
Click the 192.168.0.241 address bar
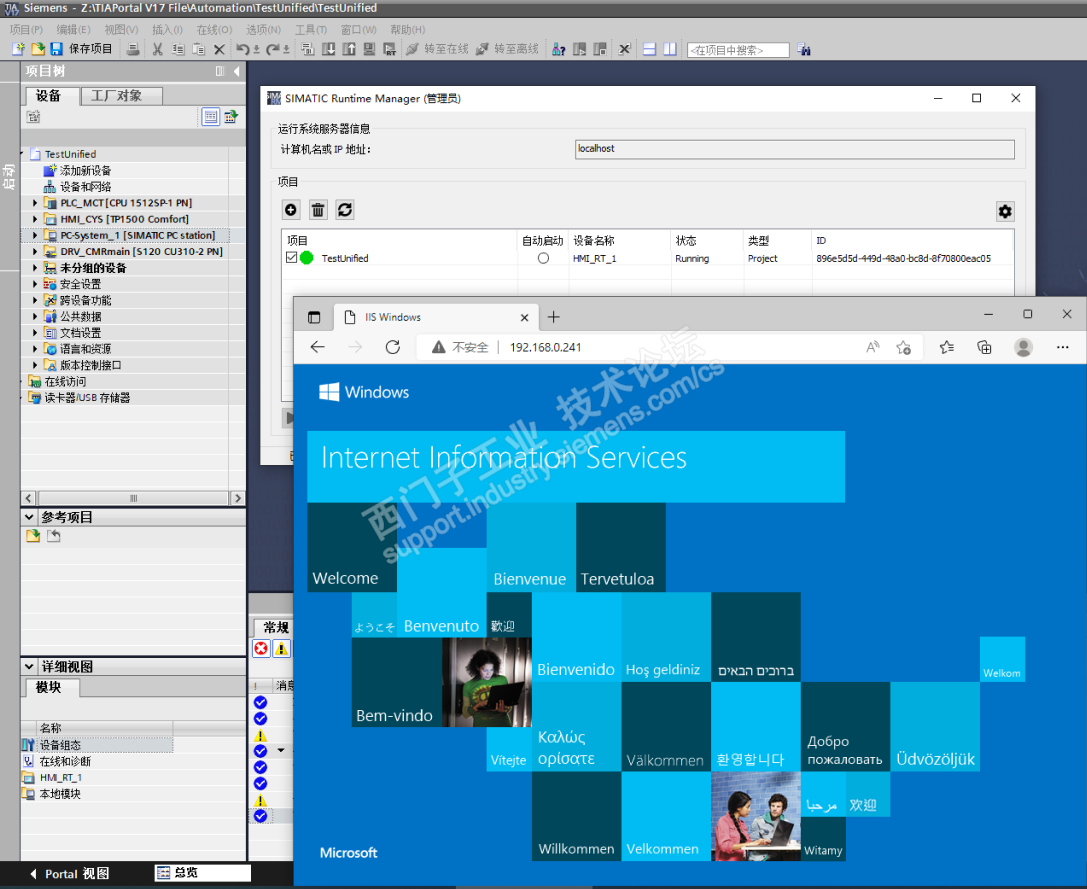click(x=545, y=347)
